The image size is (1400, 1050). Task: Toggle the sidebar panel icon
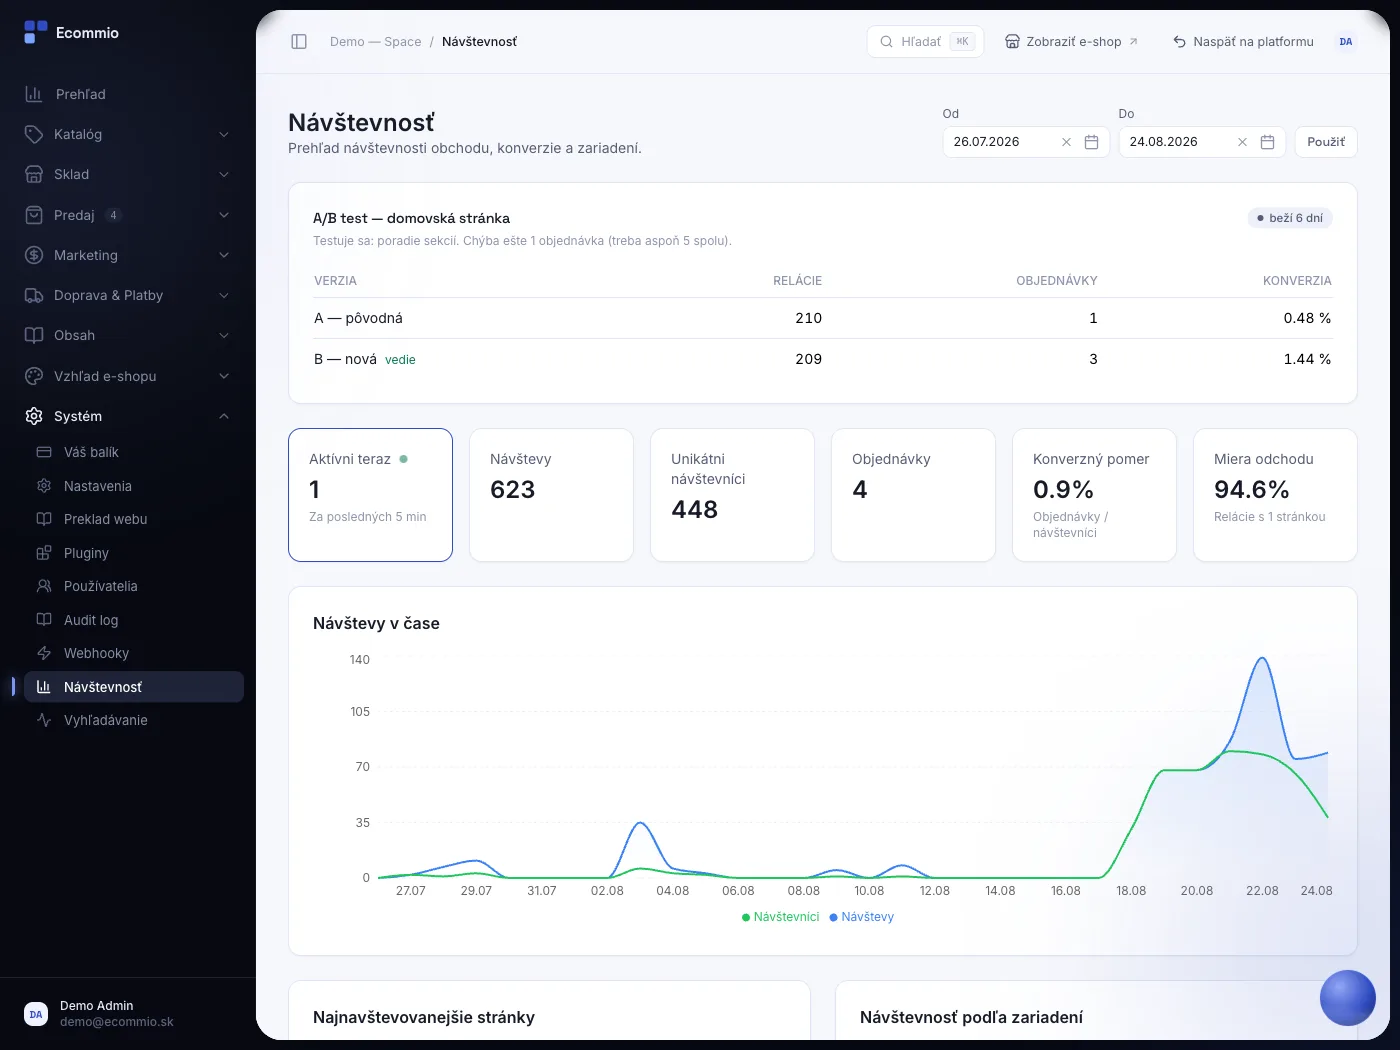coord(299,41)
